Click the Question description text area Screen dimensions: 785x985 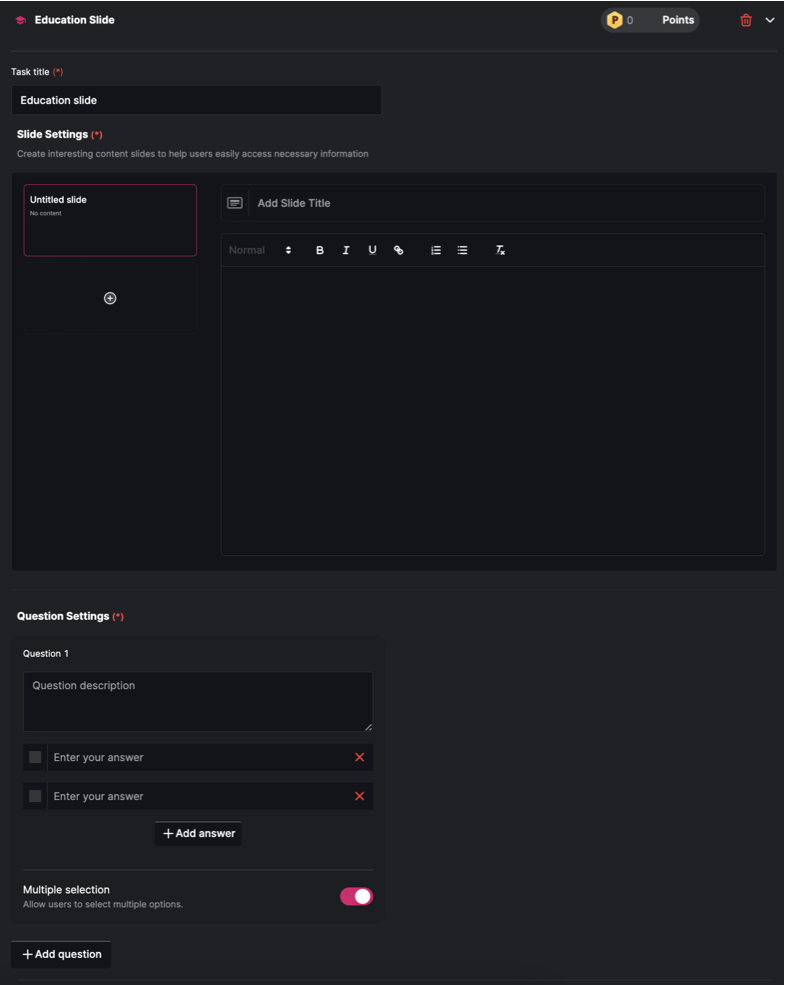click(x=198, y=701)
